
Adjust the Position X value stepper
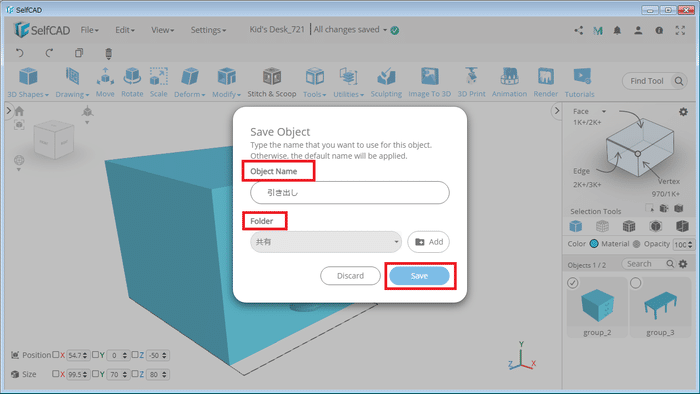point(85,356)
